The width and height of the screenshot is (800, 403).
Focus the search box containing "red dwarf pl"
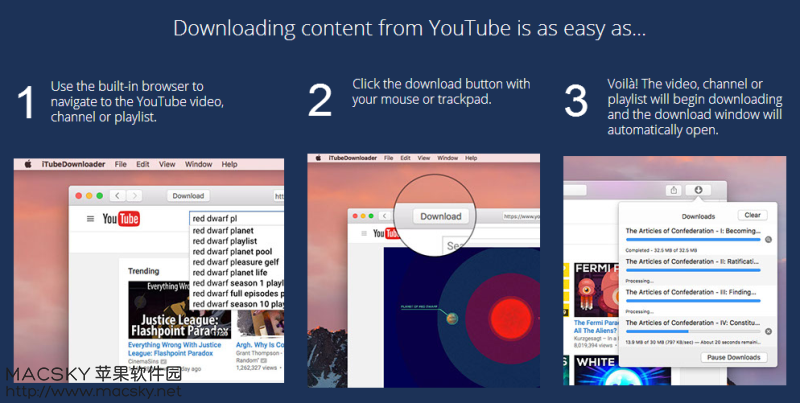point(236,218)
